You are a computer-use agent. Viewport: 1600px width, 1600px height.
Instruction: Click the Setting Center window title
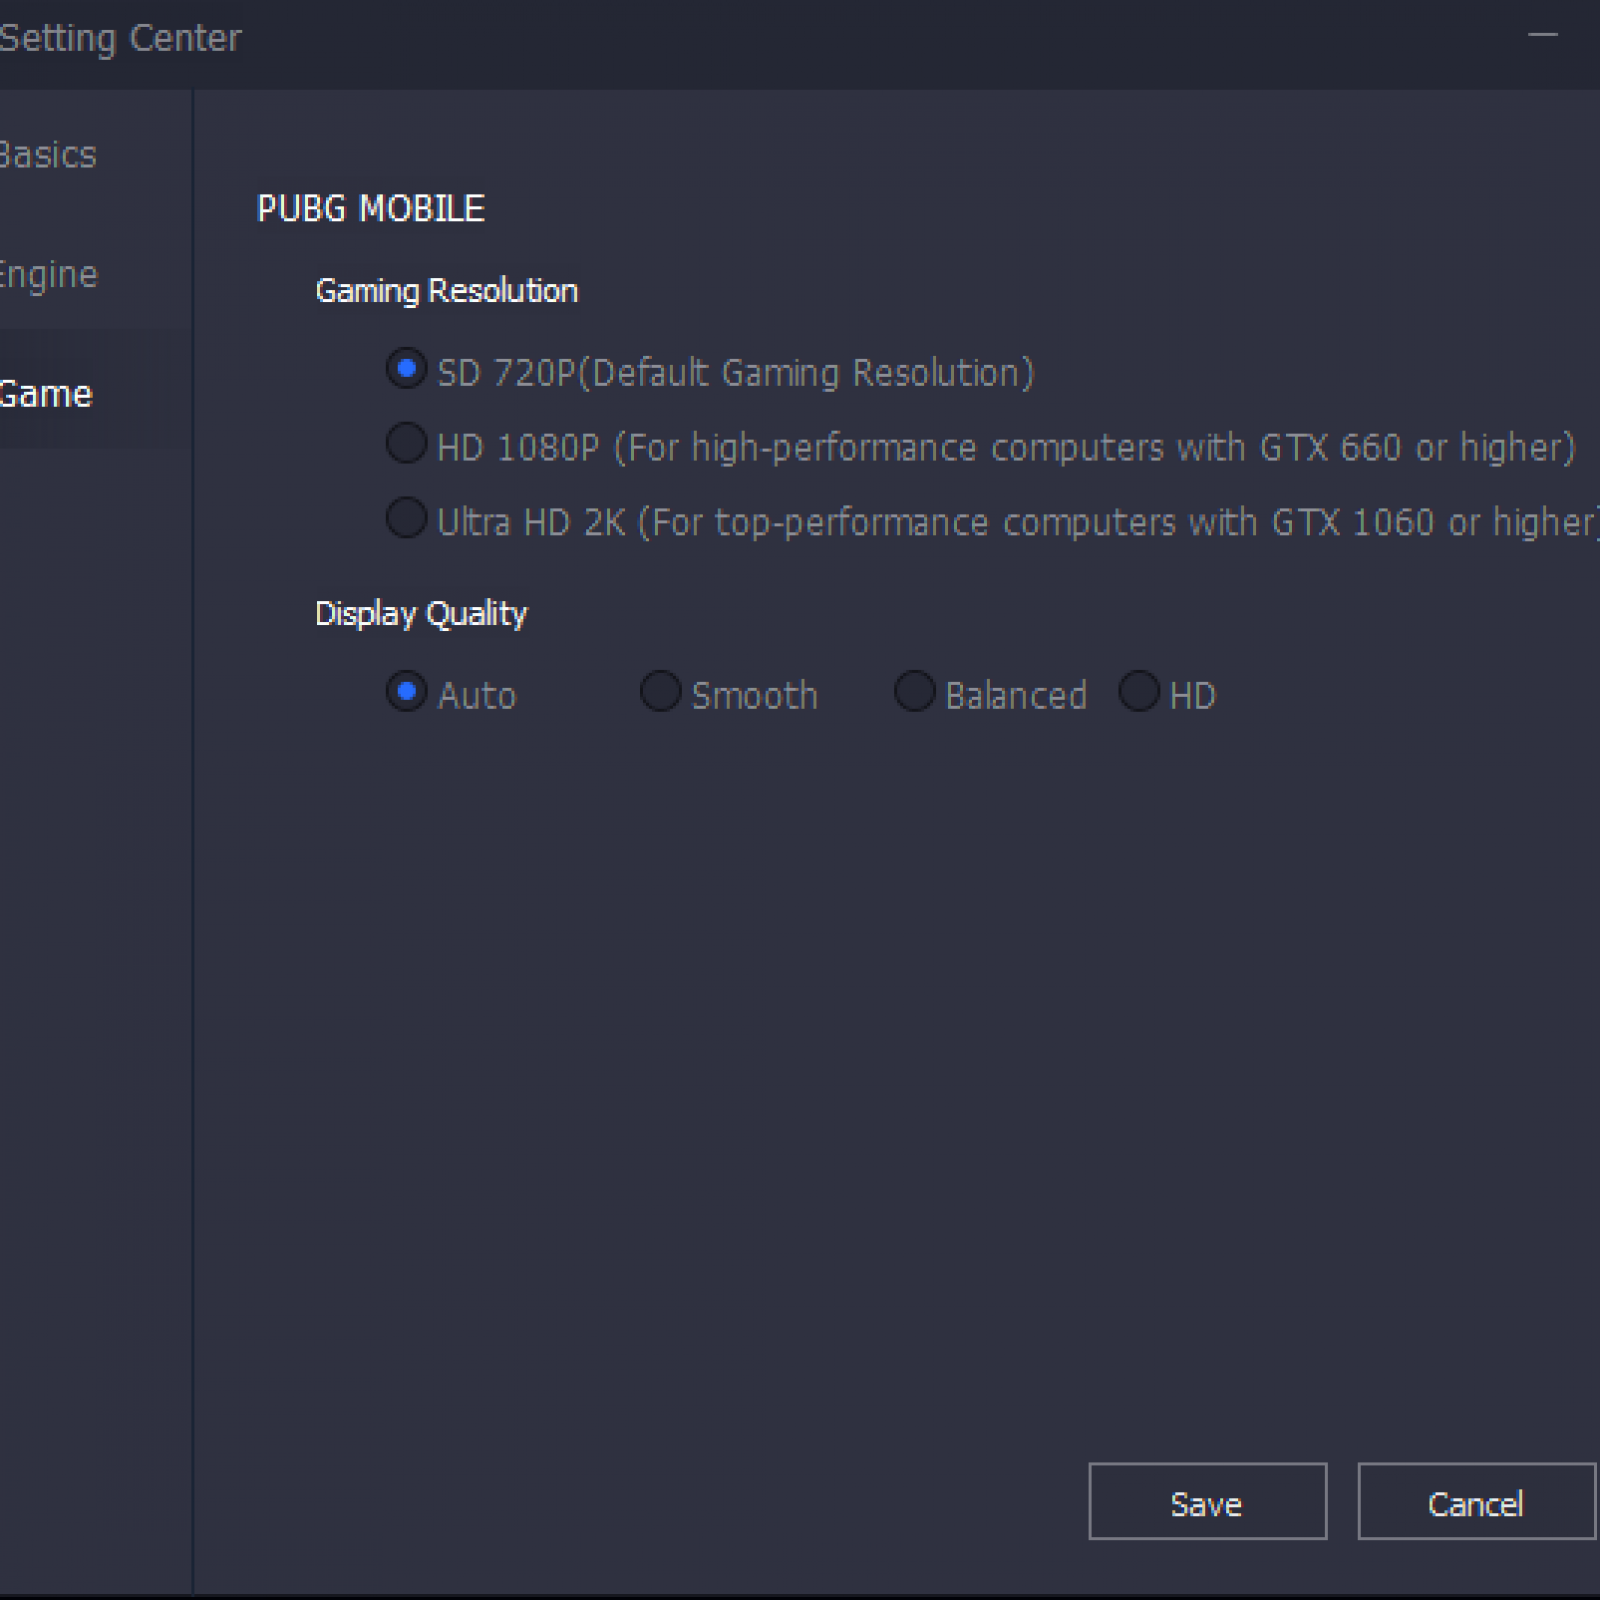[120, 38]
